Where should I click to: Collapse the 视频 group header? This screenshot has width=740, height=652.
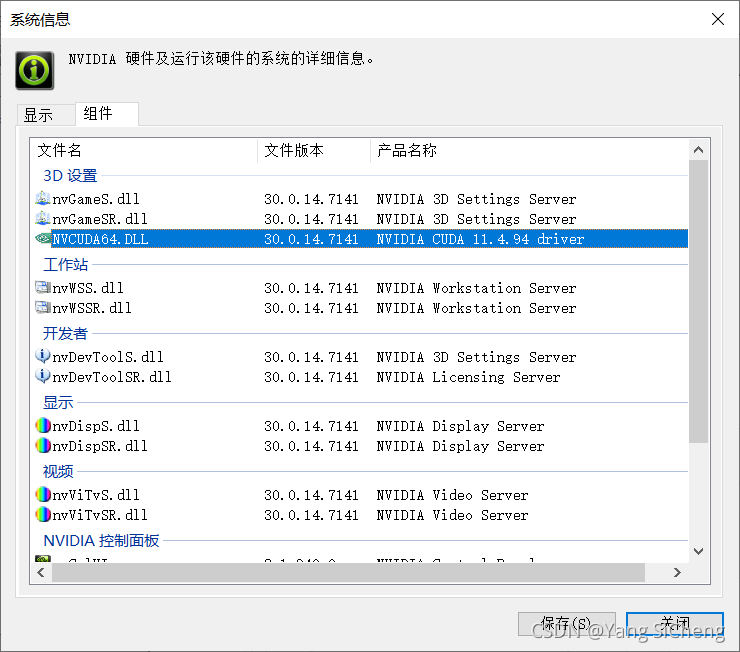point(58,471)
